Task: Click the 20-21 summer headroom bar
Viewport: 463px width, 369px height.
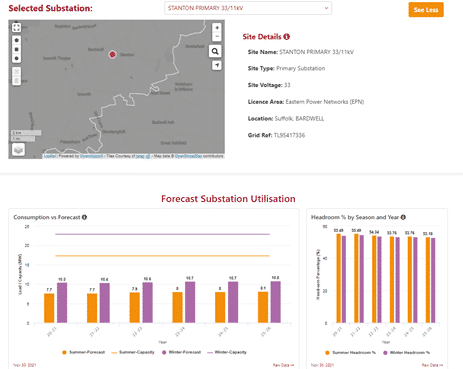Action: pyautogui.click(x=339, y=278)
